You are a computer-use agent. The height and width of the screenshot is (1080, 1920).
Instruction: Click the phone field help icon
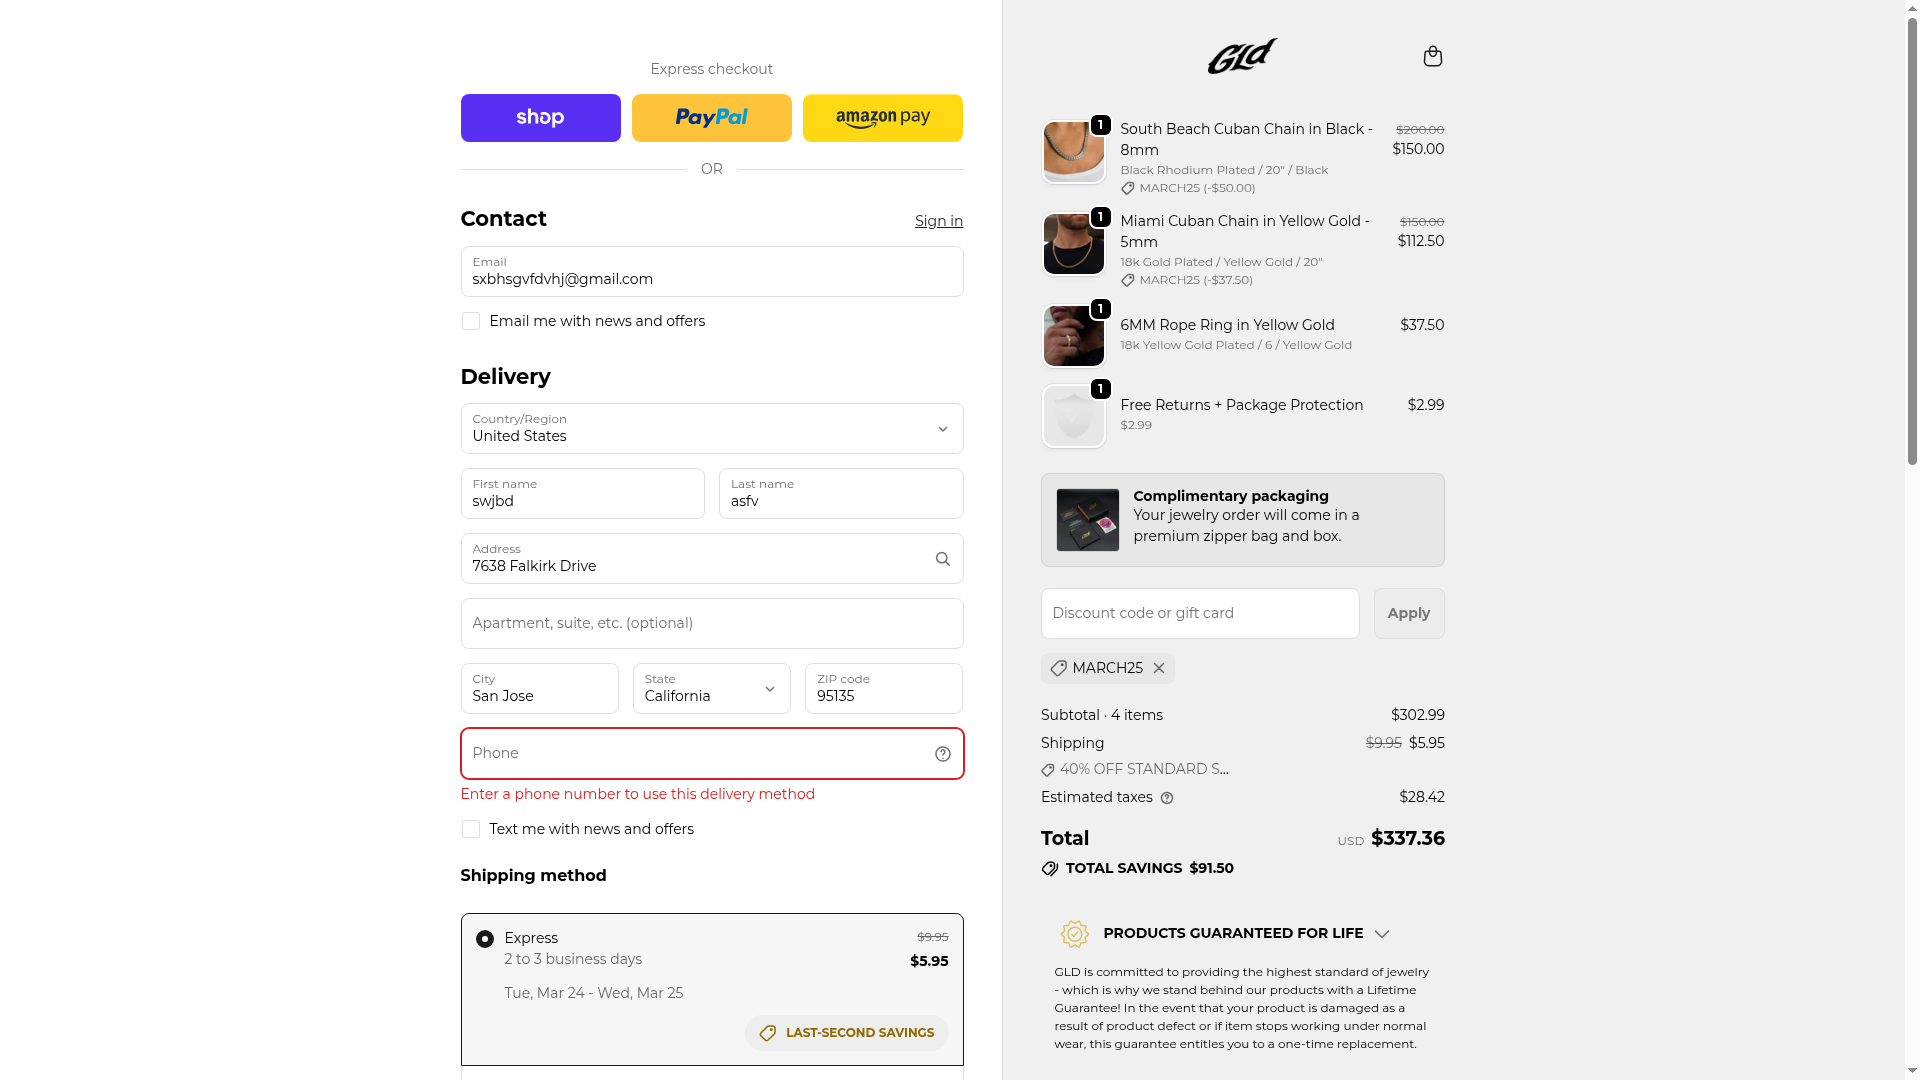tap(942, 754)
